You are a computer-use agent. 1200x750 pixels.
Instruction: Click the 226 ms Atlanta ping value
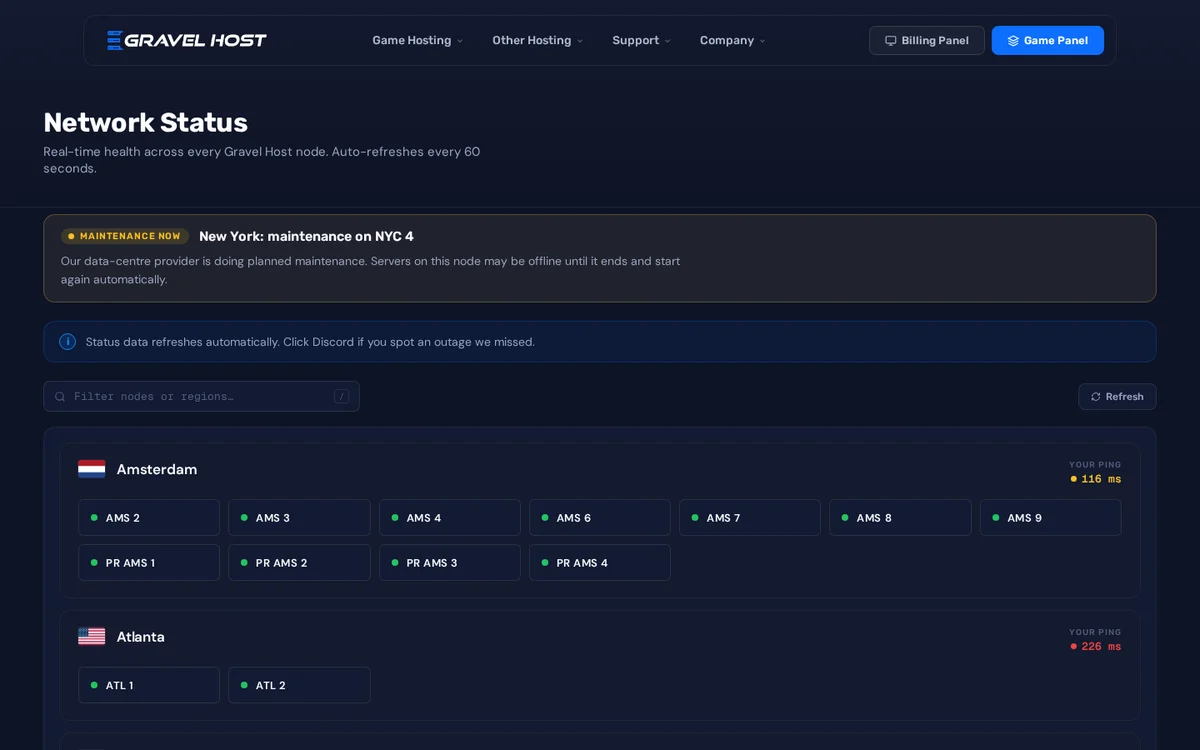tap(1101, 646)
